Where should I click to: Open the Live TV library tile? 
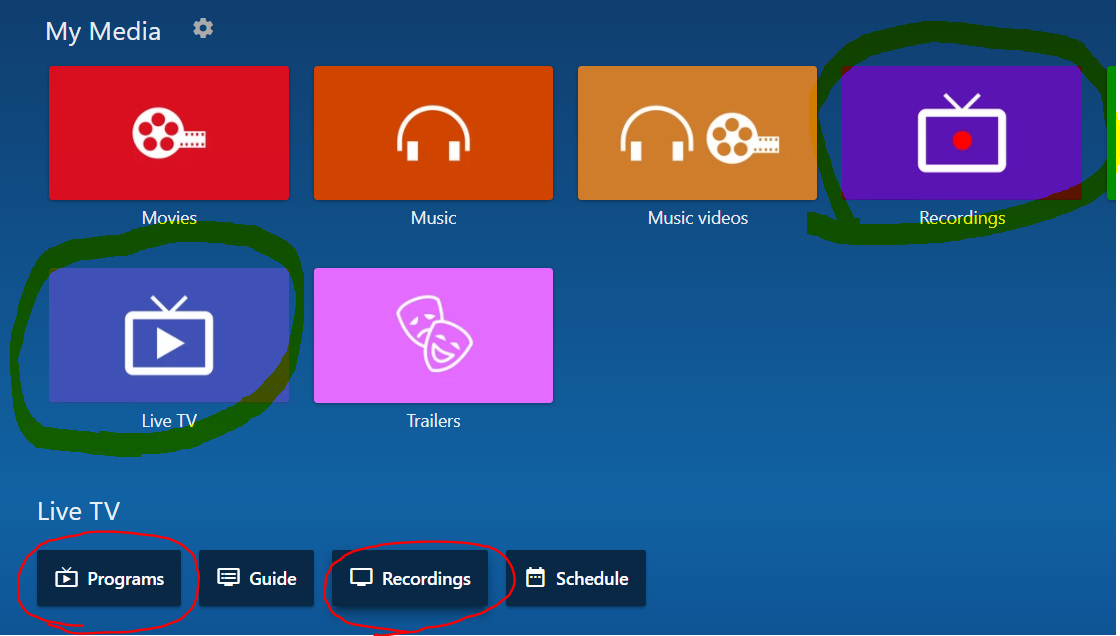coord(169,335)
